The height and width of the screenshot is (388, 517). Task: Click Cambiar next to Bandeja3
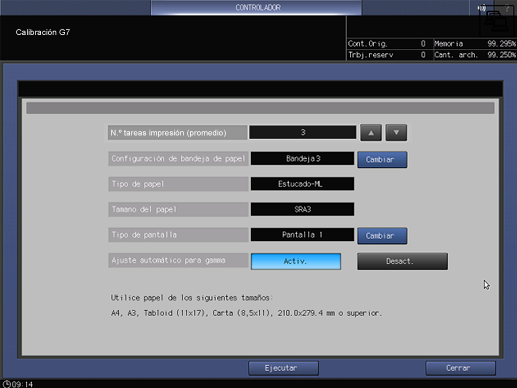(382, 160)
